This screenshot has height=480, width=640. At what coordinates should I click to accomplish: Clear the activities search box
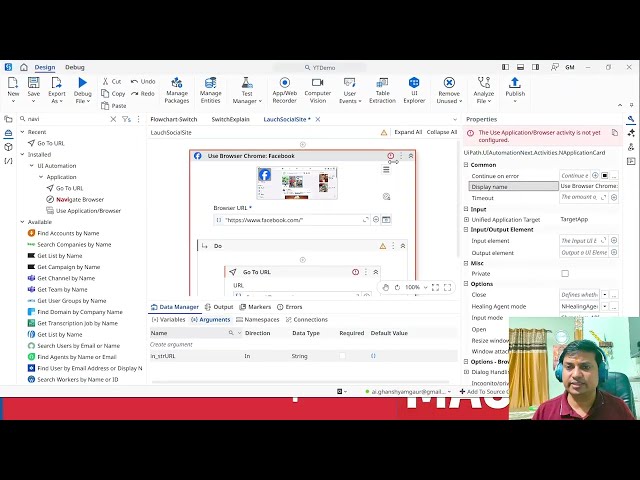(x=113, y=119)
